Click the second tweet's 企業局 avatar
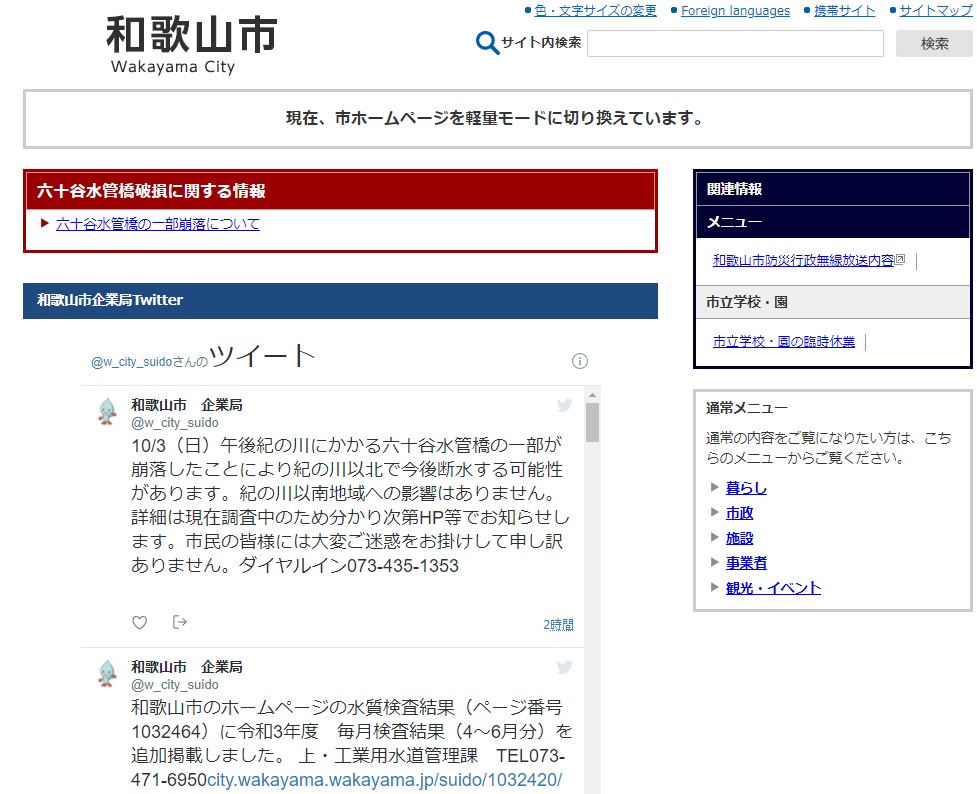The image size is (977, 794). [107, 674]
